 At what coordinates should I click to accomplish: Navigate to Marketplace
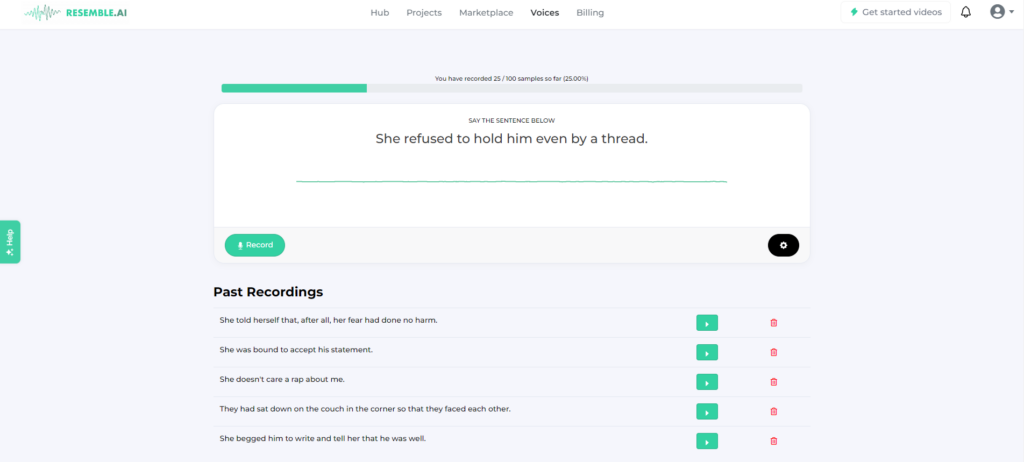[486, 13]
